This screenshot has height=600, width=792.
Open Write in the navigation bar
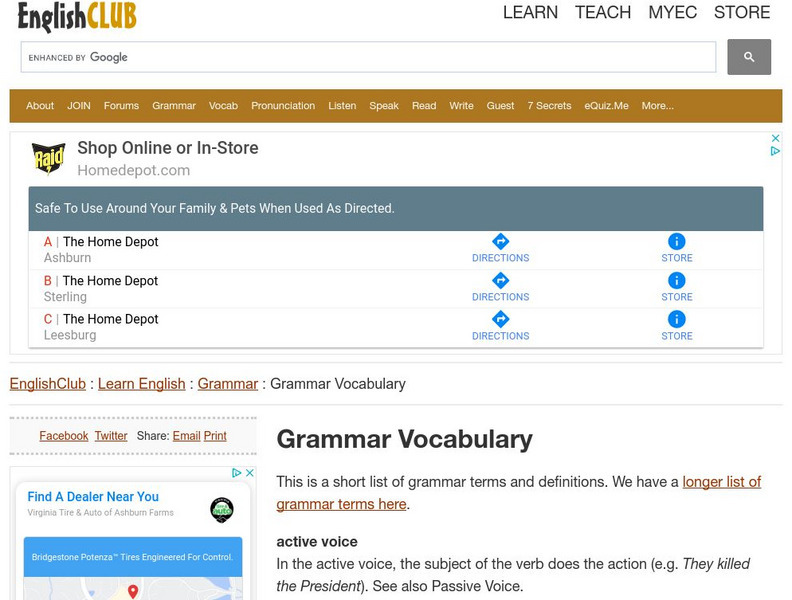pyautogui.click(x=461, y=106)
